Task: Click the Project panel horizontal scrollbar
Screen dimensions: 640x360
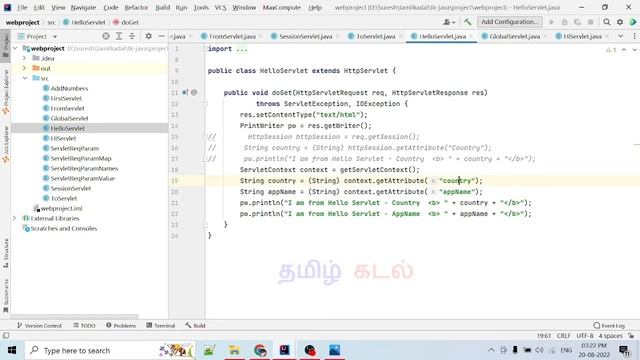Action: pos(75,316)
